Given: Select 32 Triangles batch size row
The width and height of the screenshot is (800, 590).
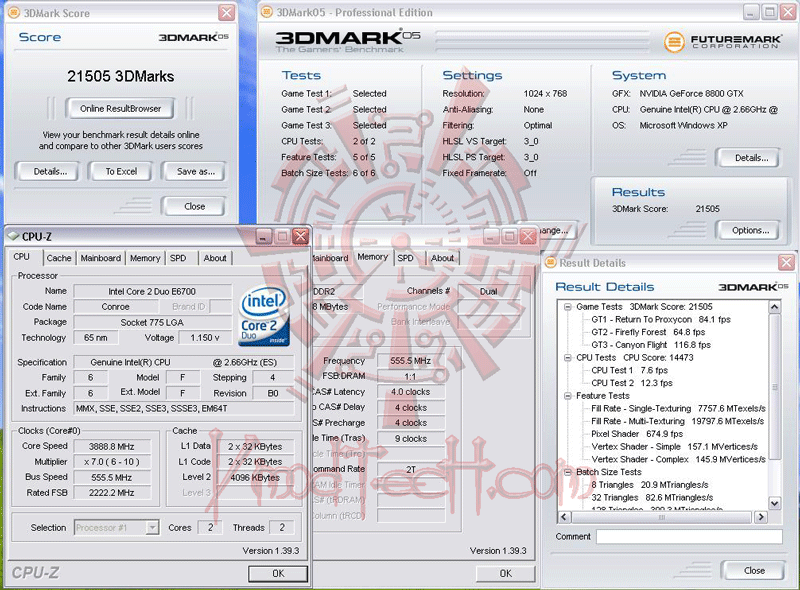Looking at the screenshot, I should coord(652,498).
